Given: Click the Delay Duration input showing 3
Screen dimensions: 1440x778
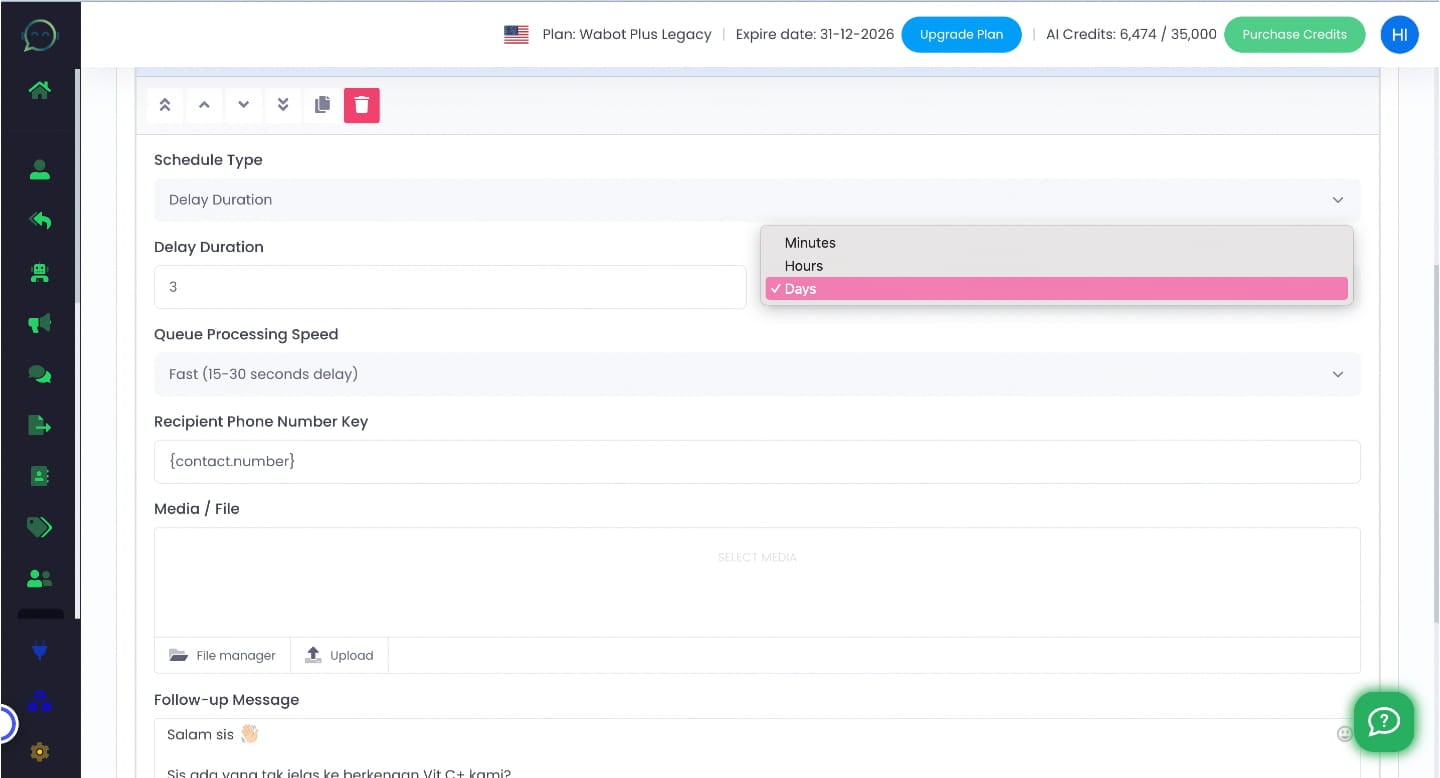Looking at the screenshot, I should [450, 287].
